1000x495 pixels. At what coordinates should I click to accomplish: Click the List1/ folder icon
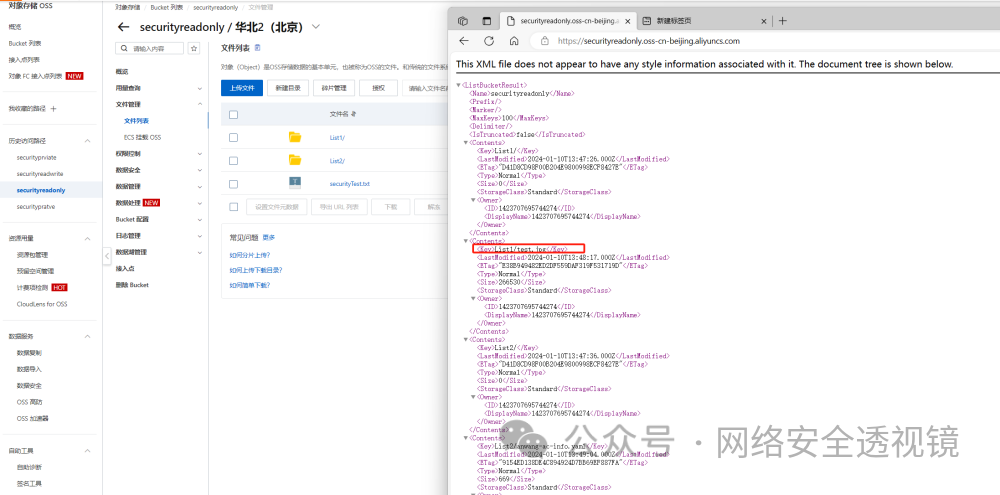[x=295, y=137]
